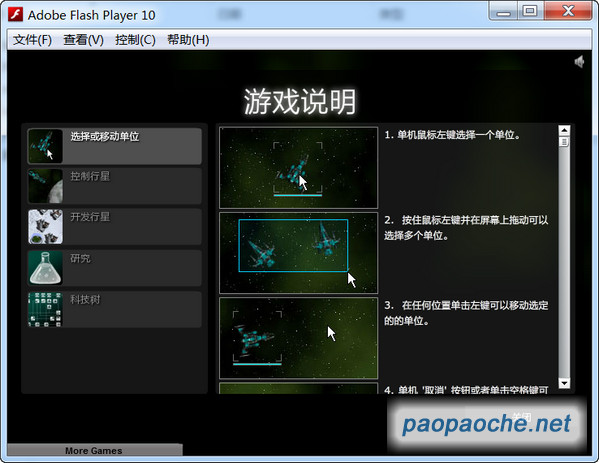Select the 选择或移动单位 spaceship icon
The image size is (599, 463).
click(x=45, y=146)
